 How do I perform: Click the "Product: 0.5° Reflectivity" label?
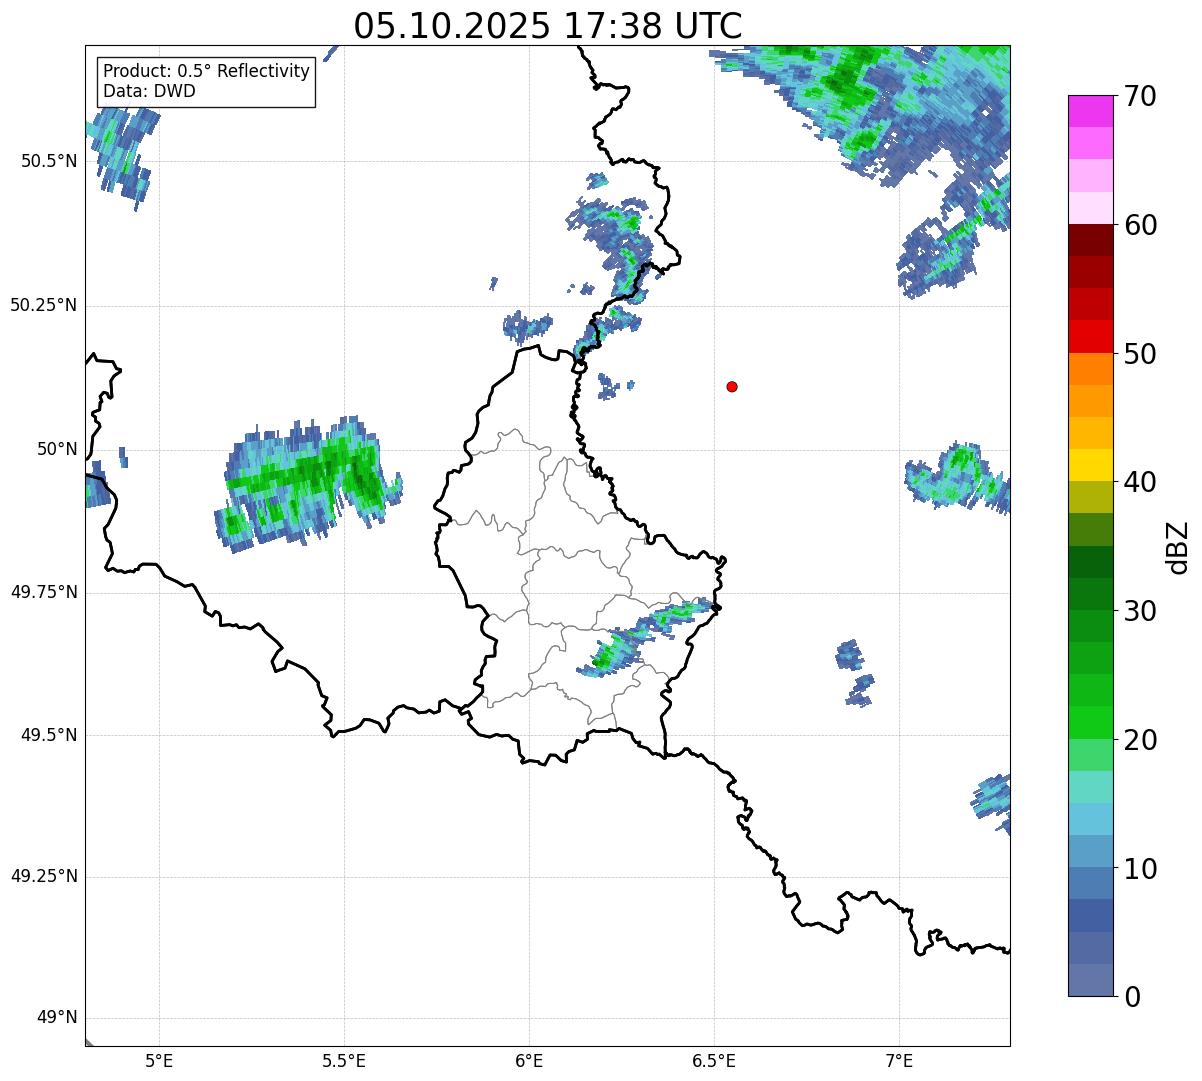point(207,72)
